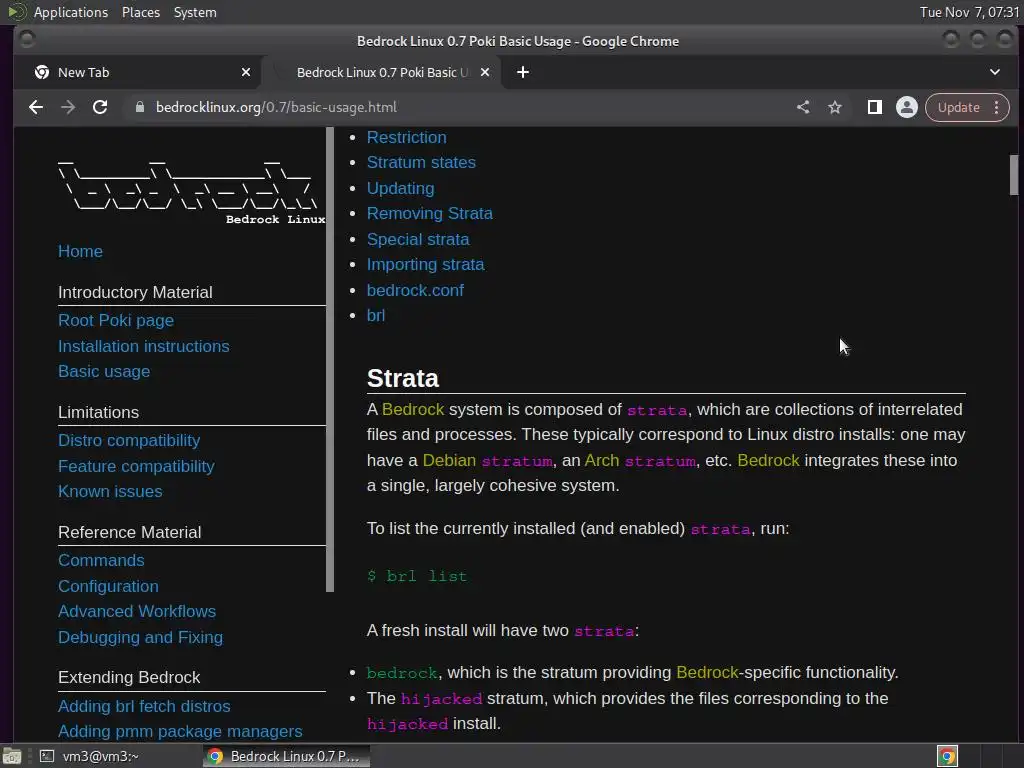Image resolution: width=1024 pixels, height=768 pixels.
Task: Open Advanced Workflows link
Action: 136,612
